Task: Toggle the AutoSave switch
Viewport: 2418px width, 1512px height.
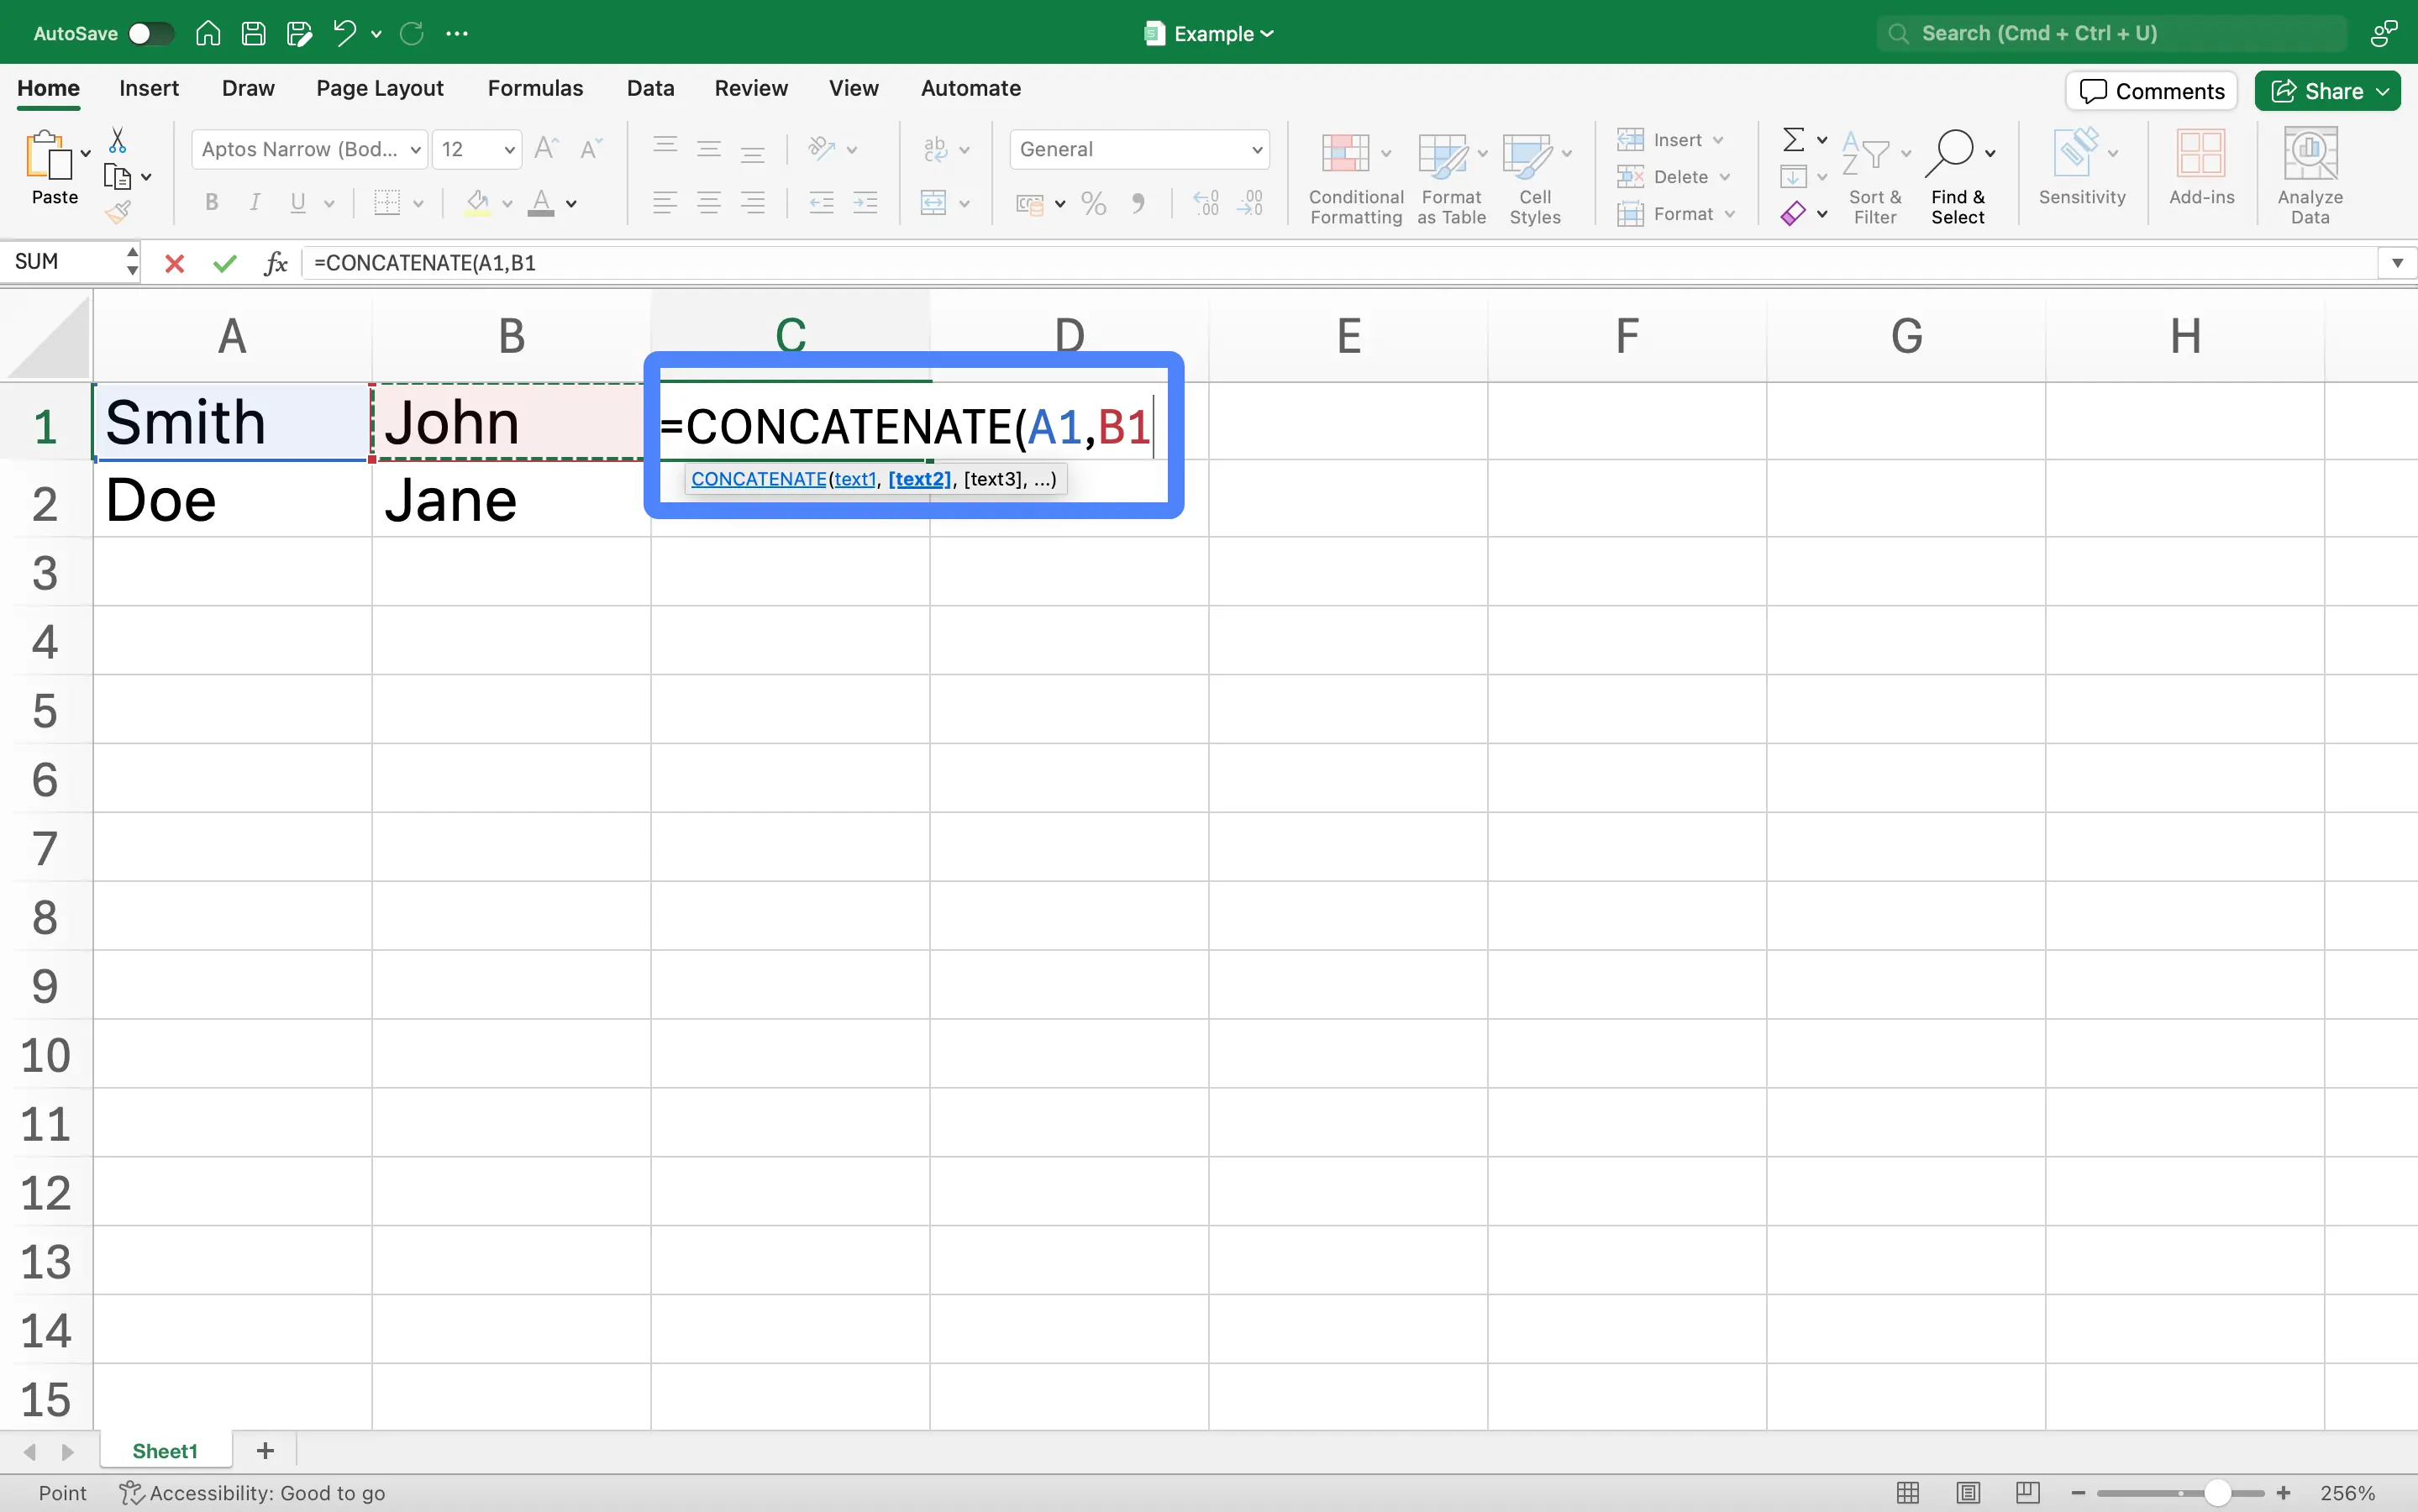Action: tap(151, 33)
